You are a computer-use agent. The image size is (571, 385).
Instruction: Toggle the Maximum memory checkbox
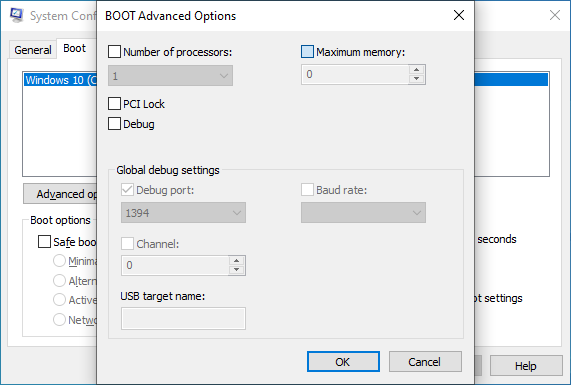pos(307,52)
